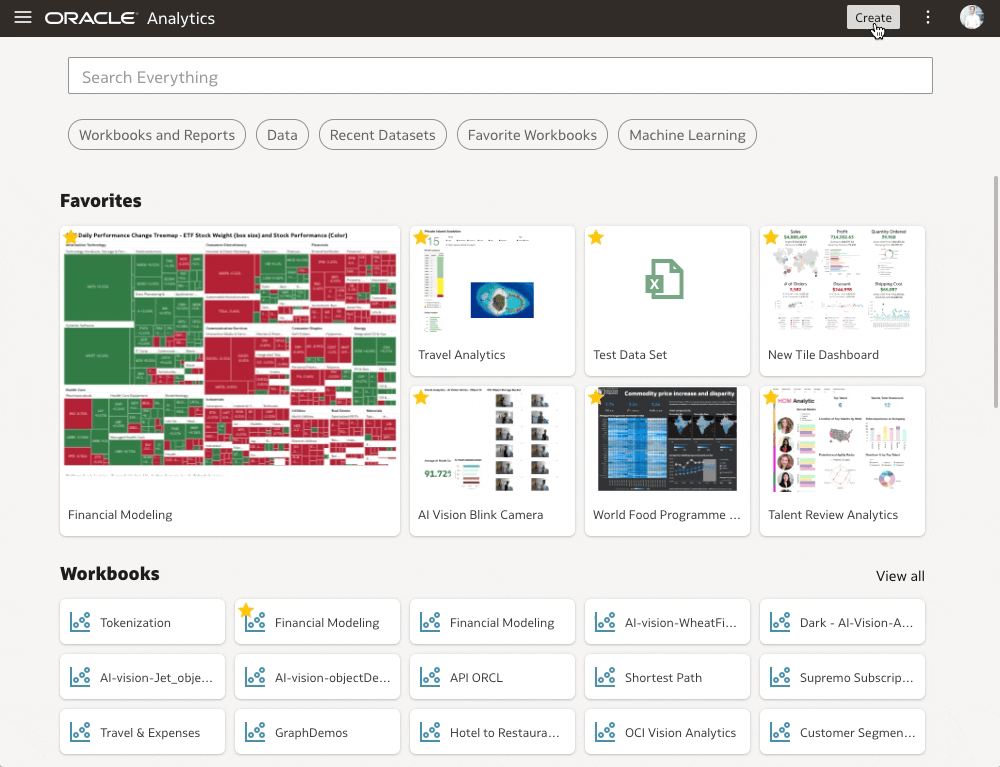Click the Dark - AI-Vision-A... workbook icon
The image size is (1000, 767).
780,622
